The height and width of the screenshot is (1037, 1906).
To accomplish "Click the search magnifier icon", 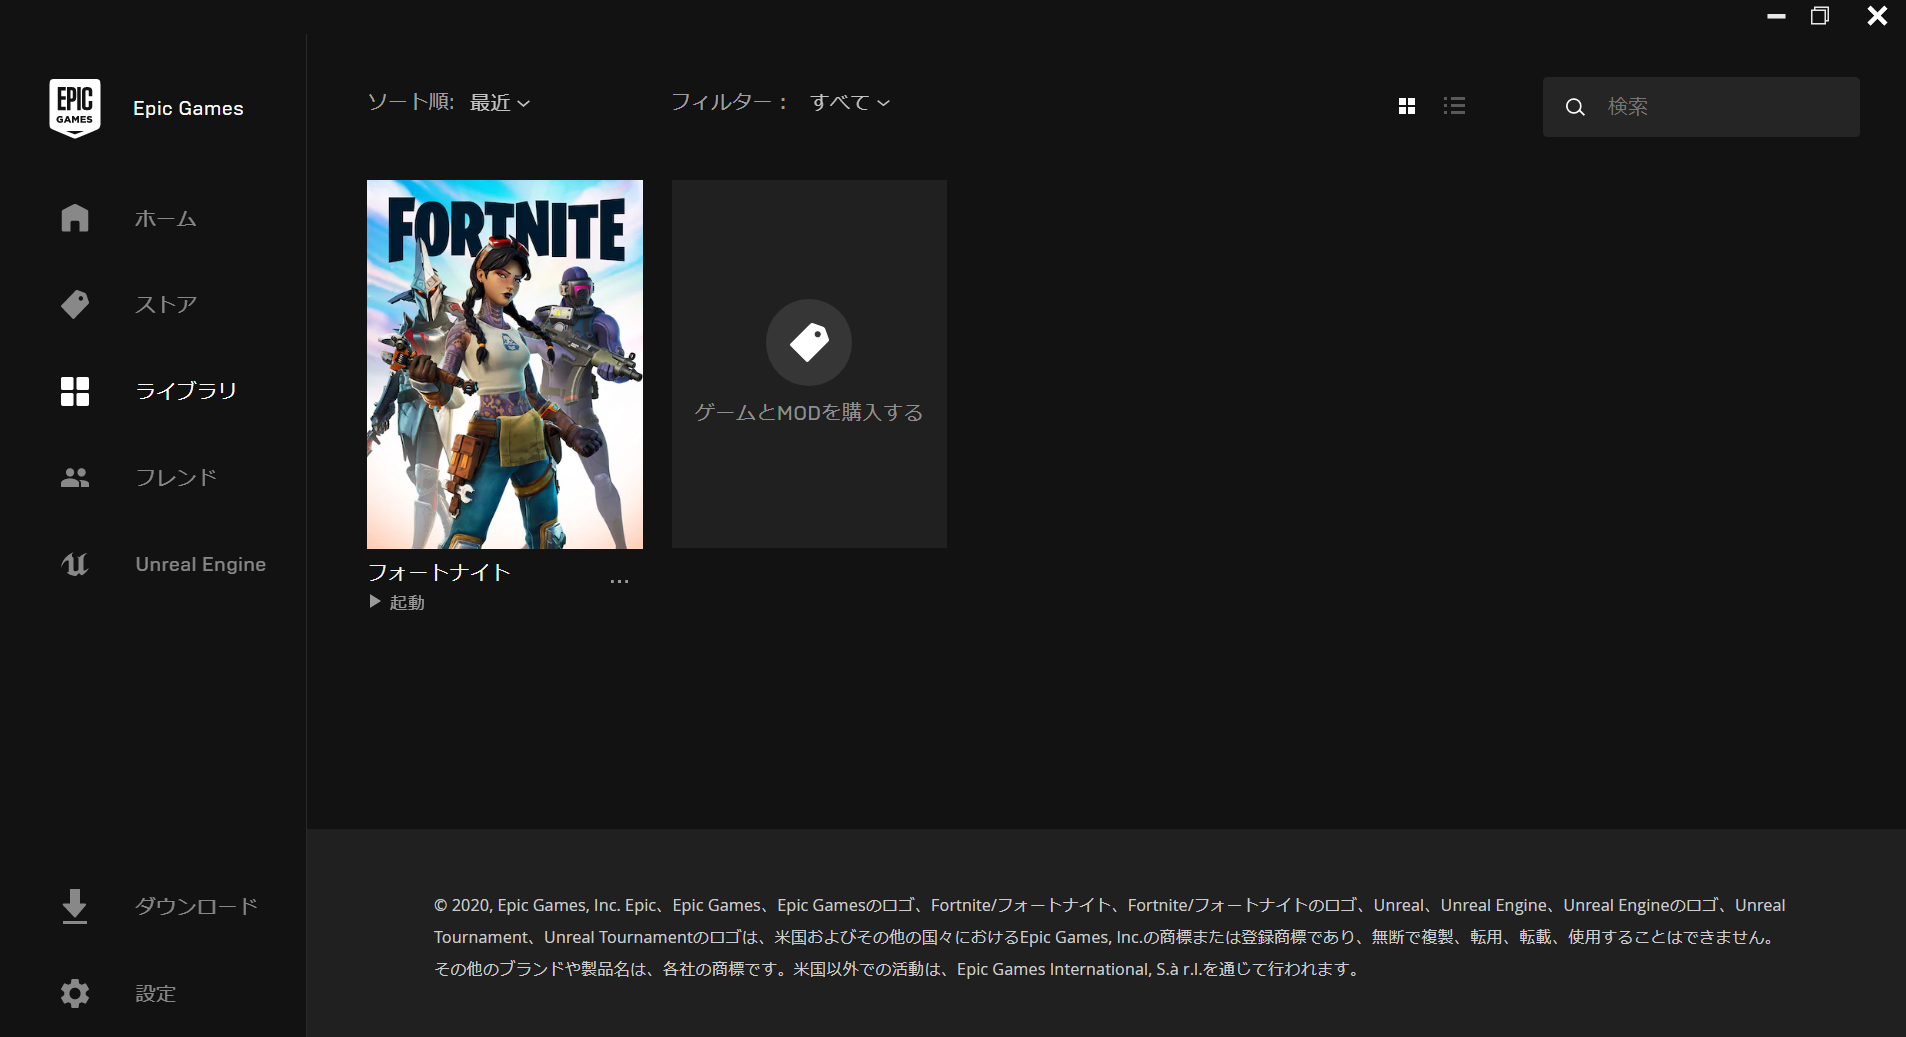I will [1575, 107].
